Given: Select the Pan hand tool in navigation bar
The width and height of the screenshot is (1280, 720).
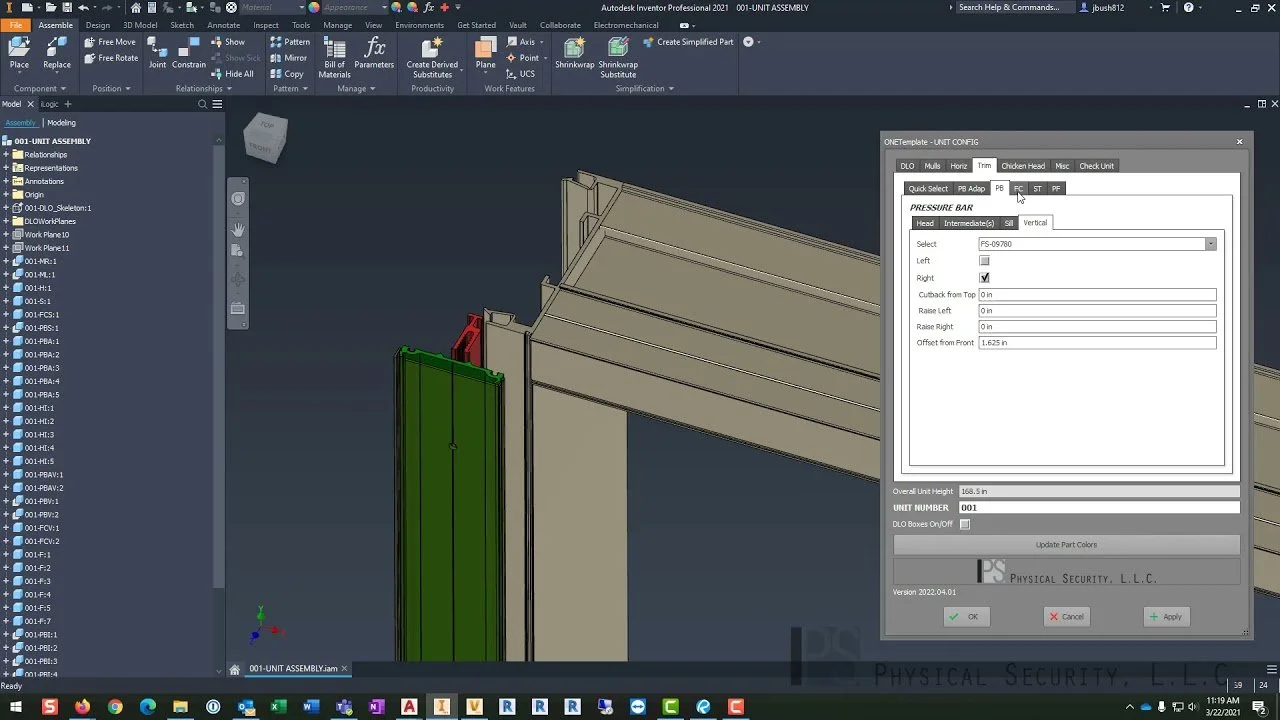Looking at the screenshot, I should click(x=238, y=229).
